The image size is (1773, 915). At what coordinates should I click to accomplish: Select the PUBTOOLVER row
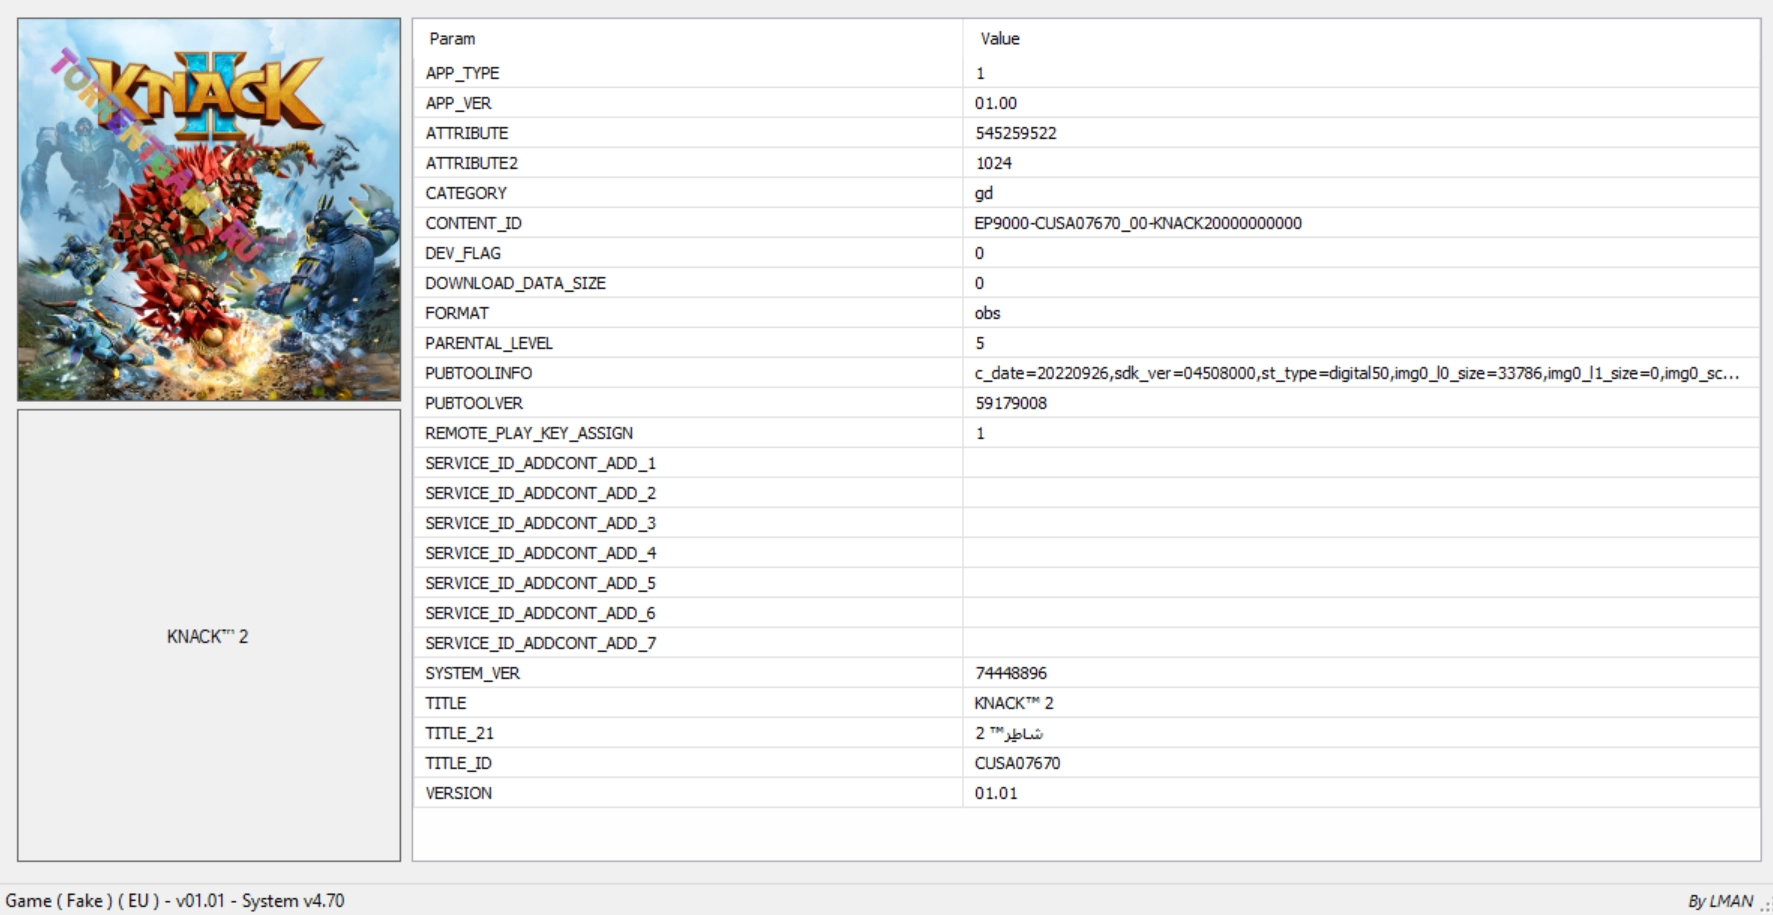coord(474,403)
